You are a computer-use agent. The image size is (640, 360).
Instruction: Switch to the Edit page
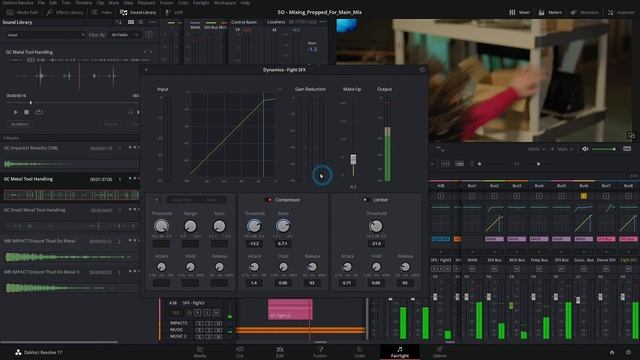click(x=280, y=352)
